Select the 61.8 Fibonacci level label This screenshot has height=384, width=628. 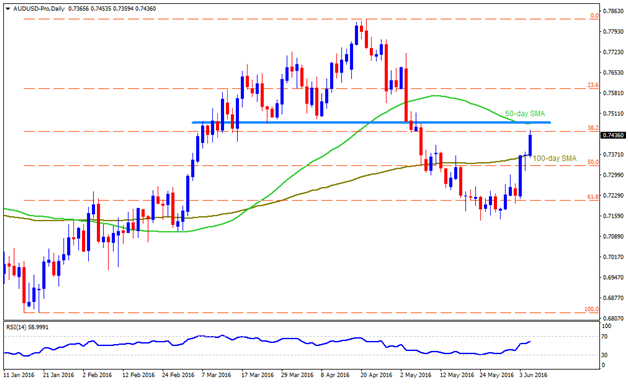tap(593, 197)
